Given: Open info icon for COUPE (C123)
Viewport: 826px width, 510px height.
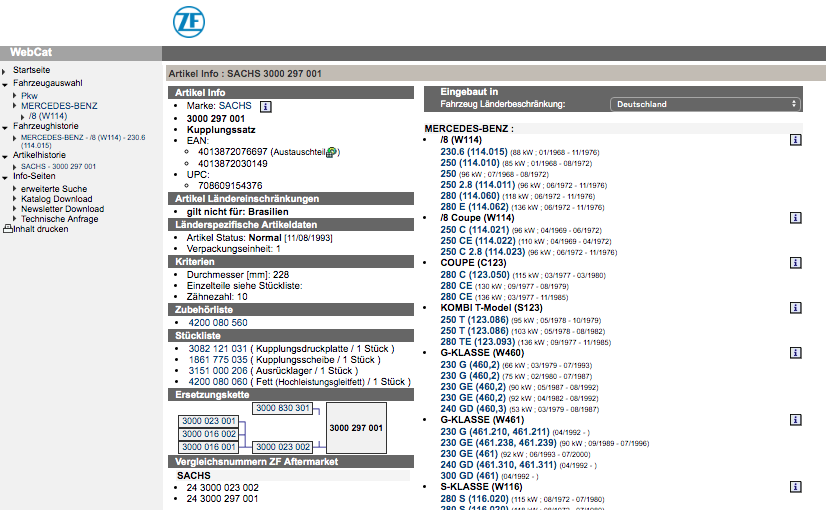Looking at the screenshot, I should coord(795,262).
